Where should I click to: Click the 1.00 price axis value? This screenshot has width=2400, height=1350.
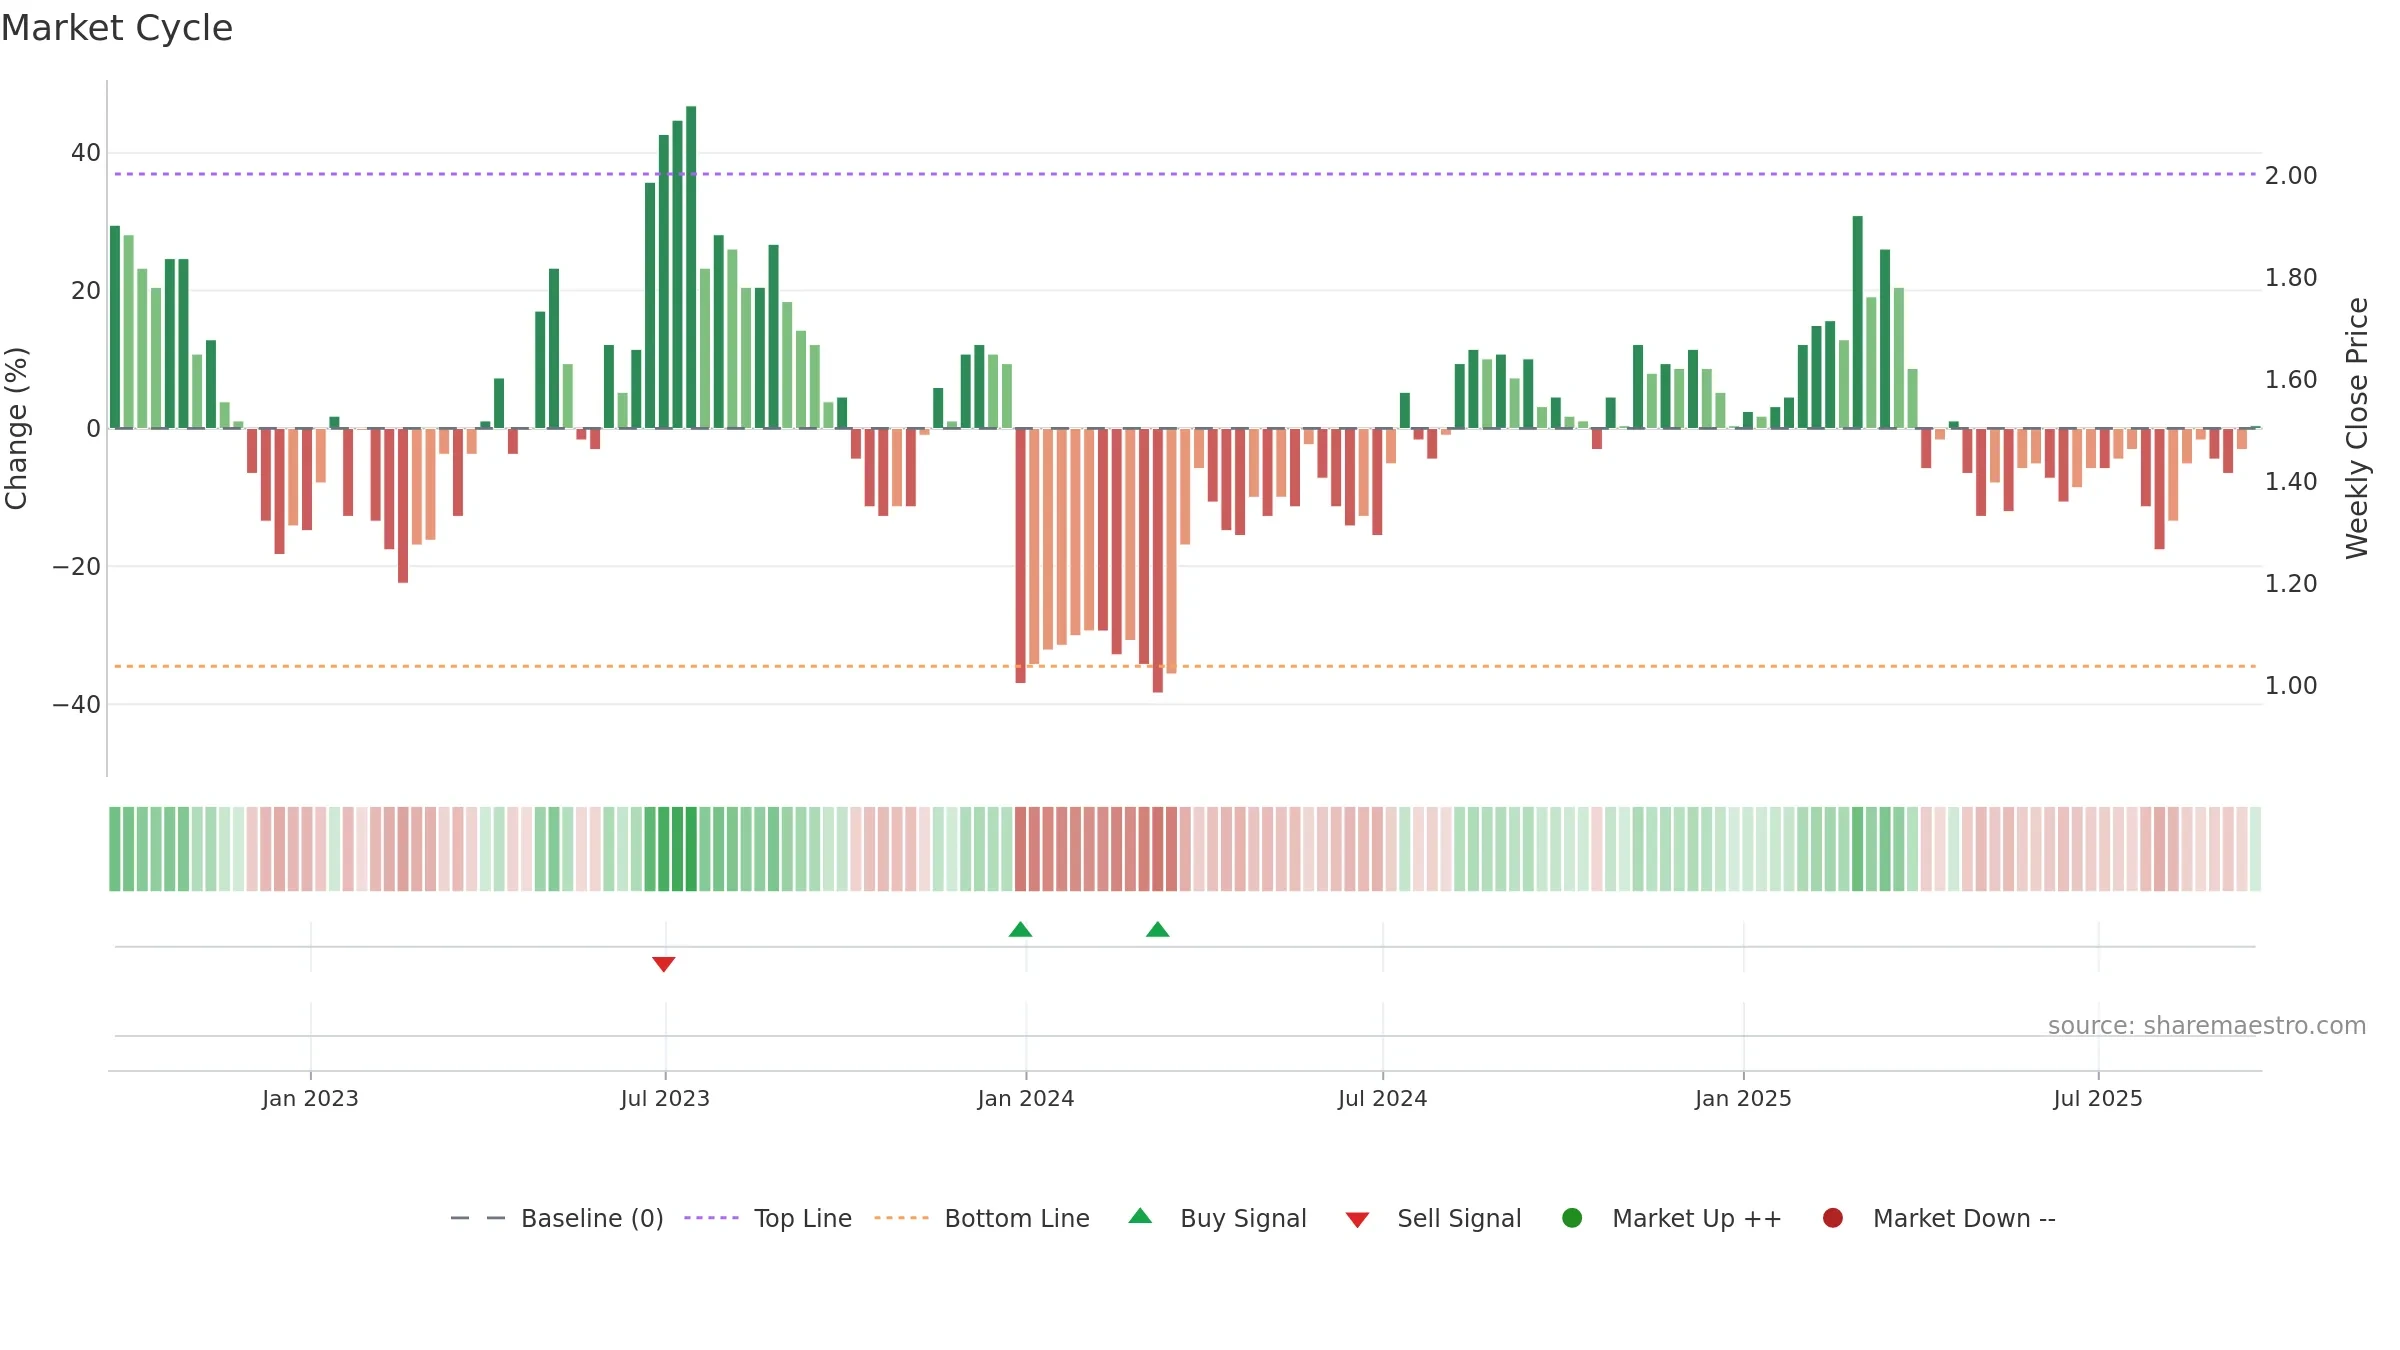(x=2291, y=686)
